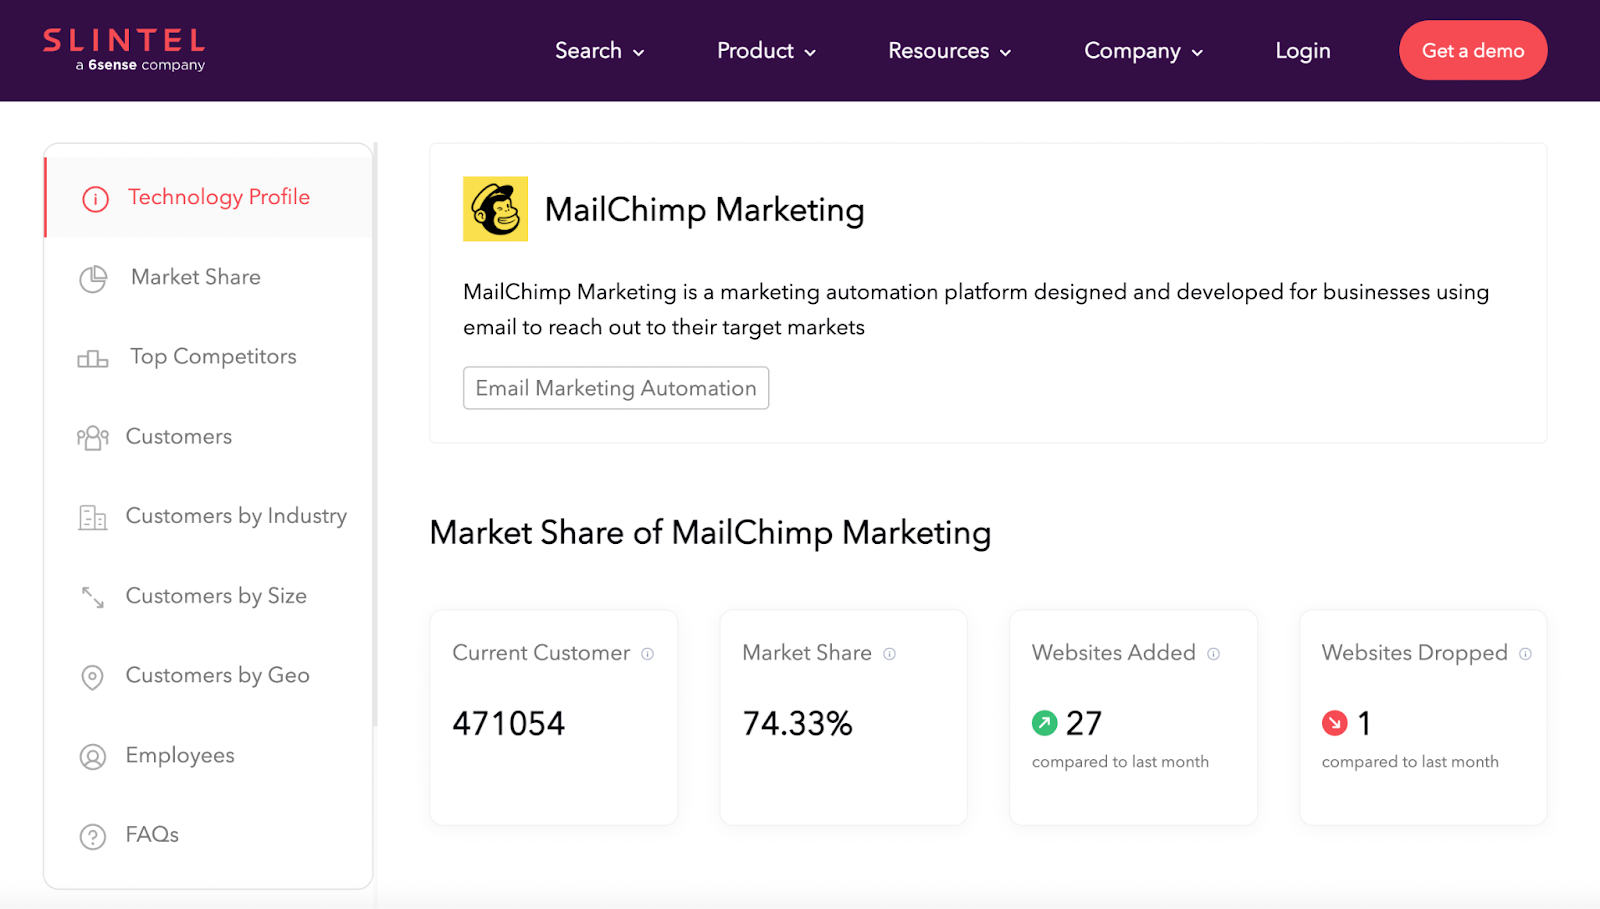Click the Customers by Geo pin icon
The height and width of the screenshot is (909, 1600).
[92, 677]
